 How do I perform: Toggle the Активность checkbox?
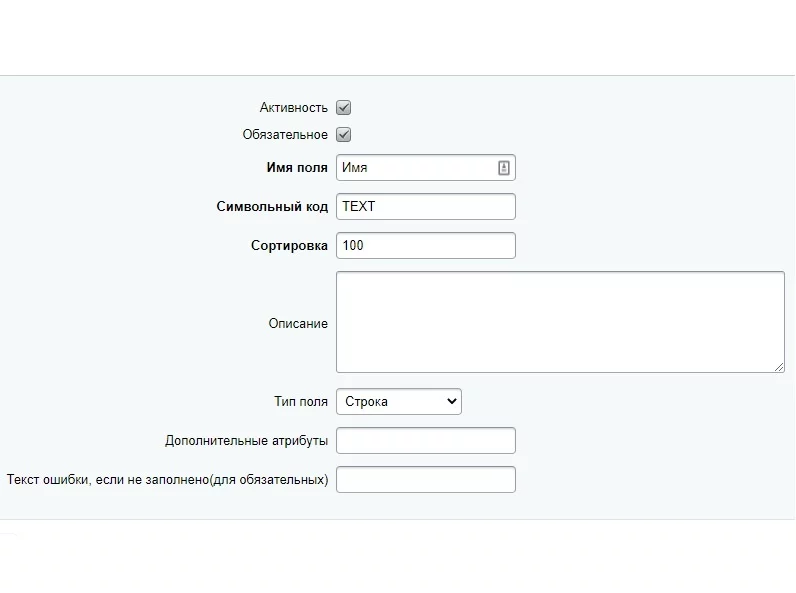click(344, 108)
